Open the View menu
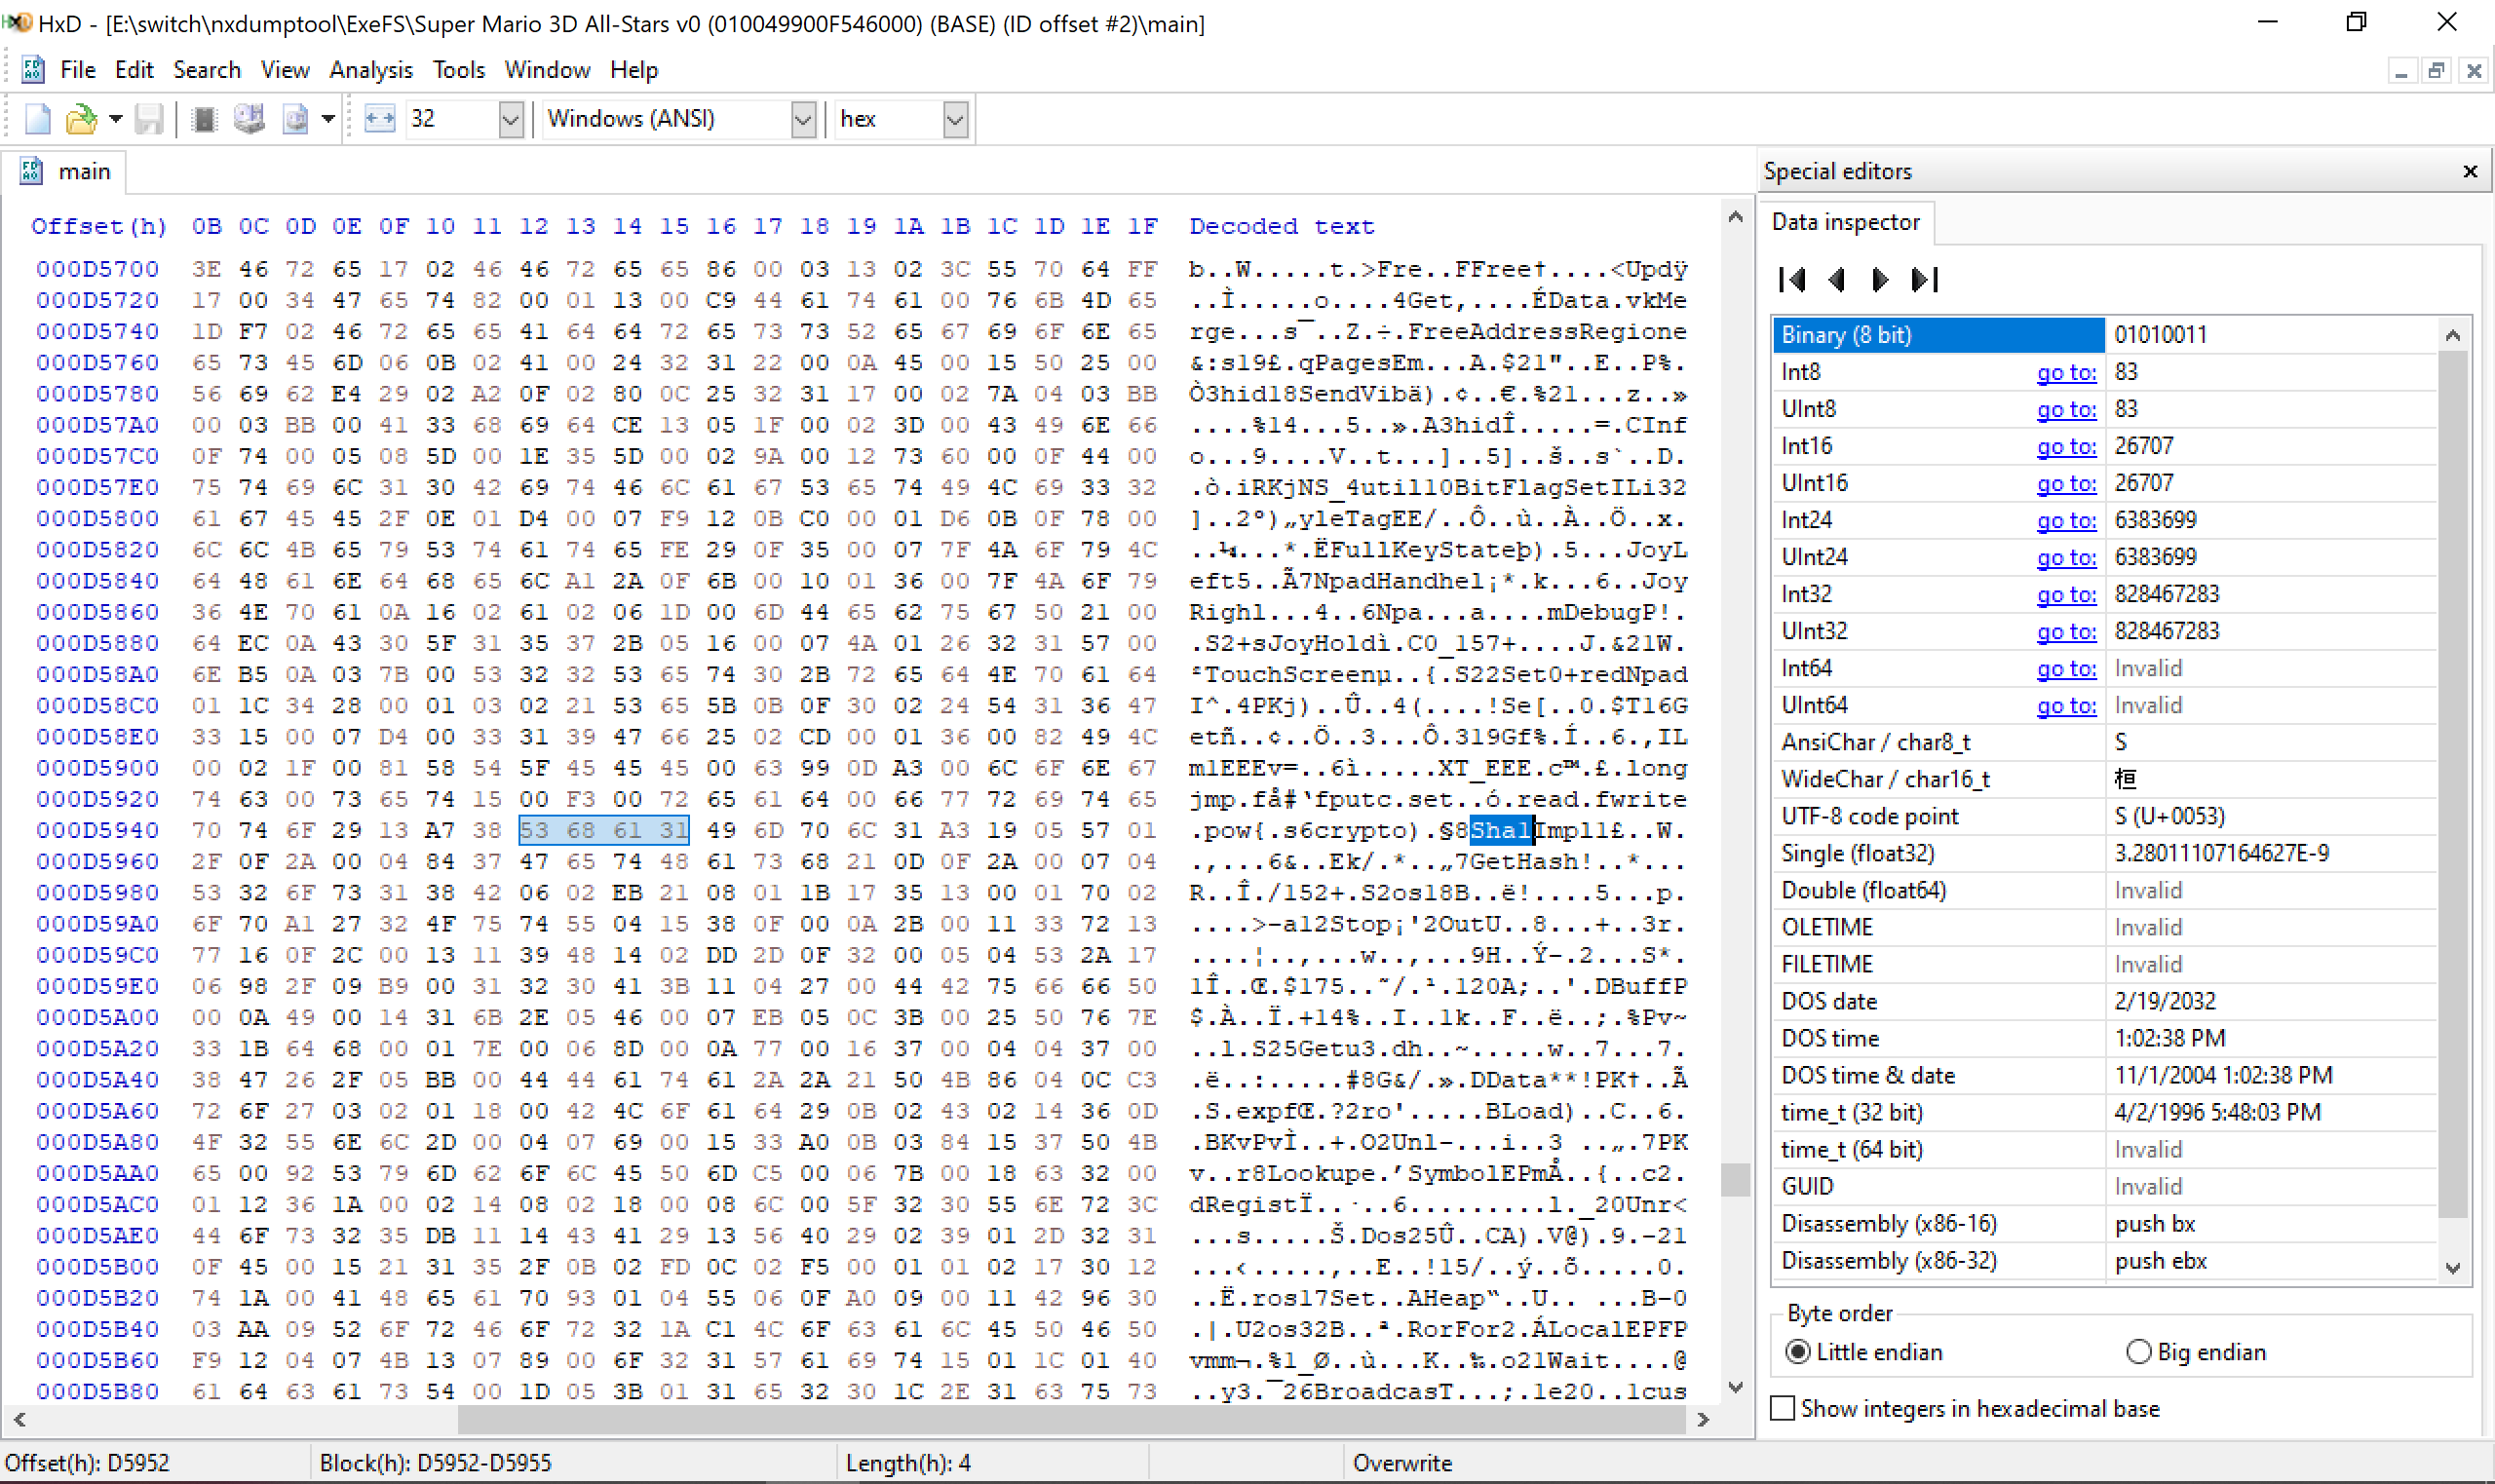The height and width of the screenshot is (1484, 2495). tap(285, 69)
